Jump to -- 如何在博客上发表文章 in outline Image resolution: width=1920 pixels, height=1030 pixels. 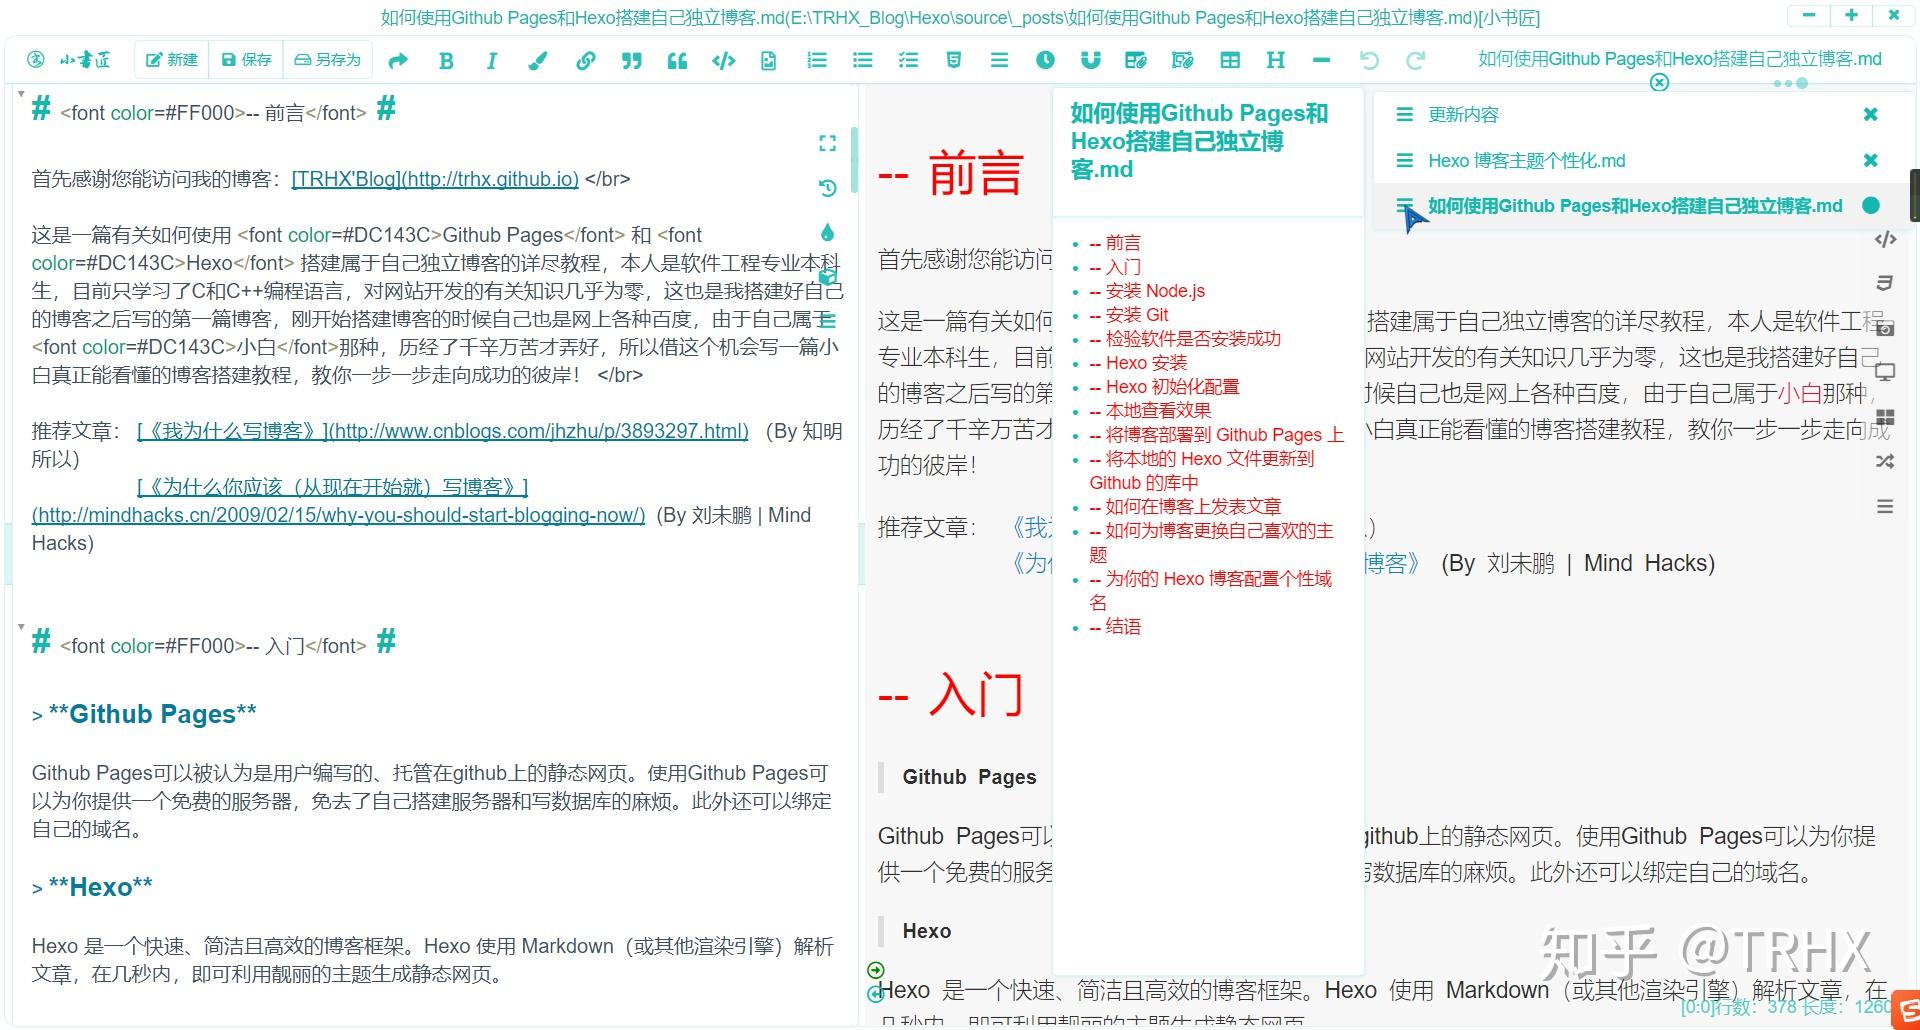[x=1185, y=506]
